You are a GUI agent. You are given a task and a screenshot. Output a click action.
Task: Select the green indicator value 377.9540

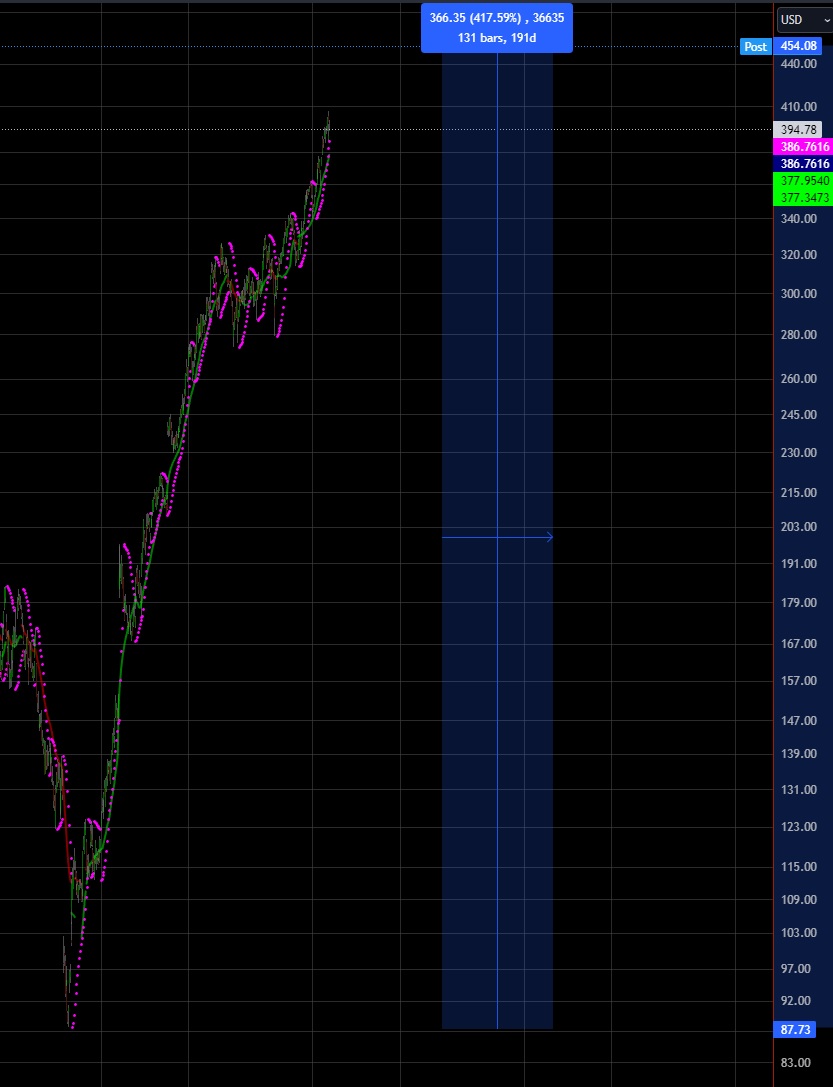point(800,181)
